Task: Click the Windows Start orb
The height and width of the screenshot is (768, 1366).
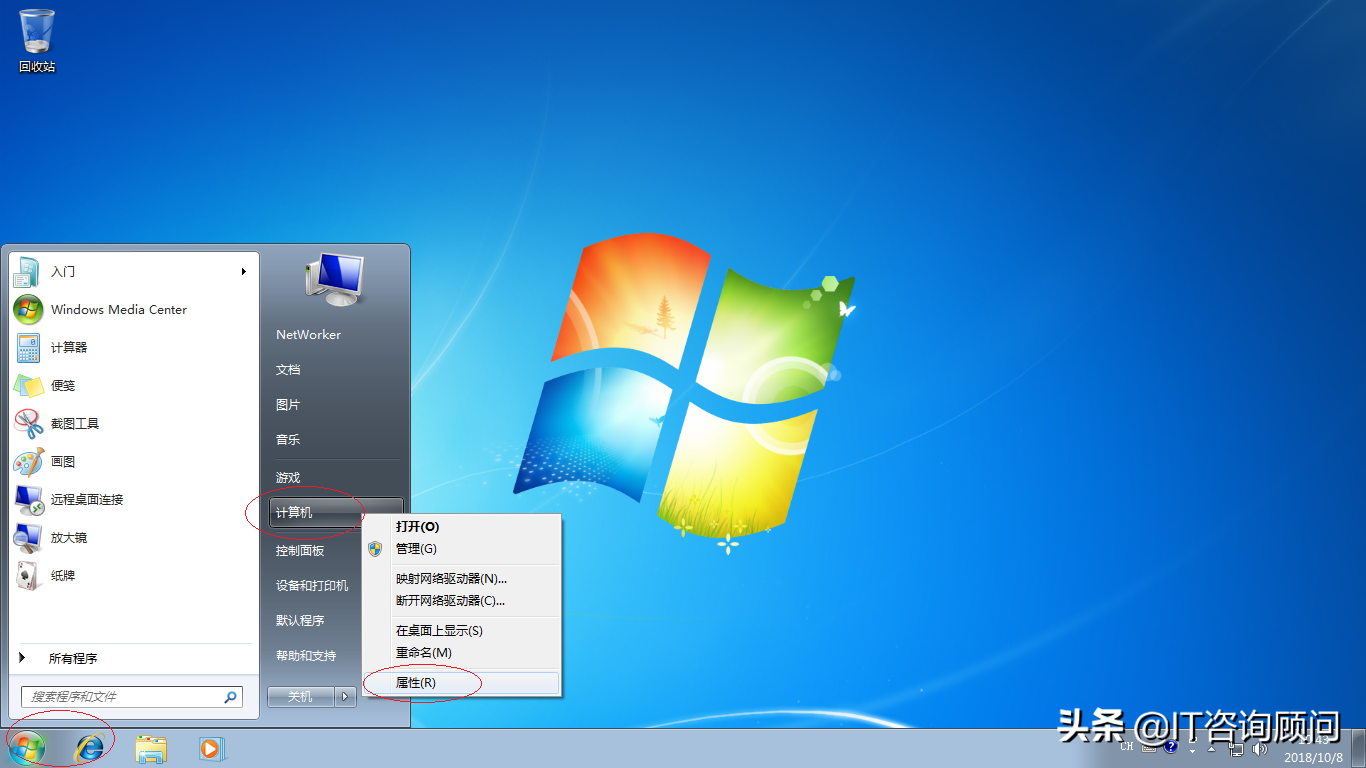Action: tap(26, 748)
